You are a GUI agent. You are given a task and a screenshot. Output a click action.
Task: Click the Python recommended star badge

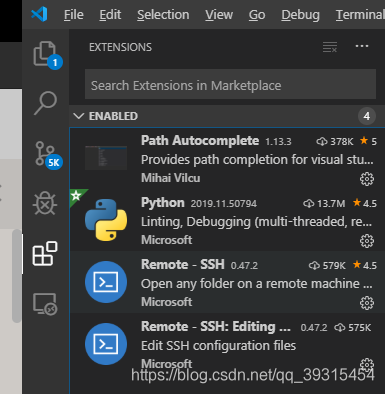pyautogui.click(x=76, y=195)
